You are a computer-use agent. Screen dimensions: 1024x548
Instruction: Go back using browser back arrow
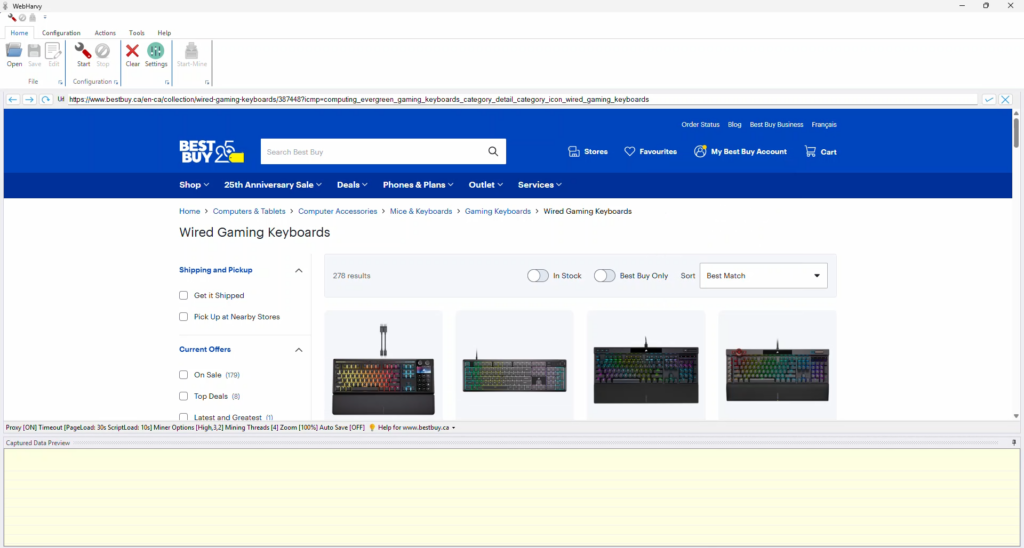click(x=12, y=99)
